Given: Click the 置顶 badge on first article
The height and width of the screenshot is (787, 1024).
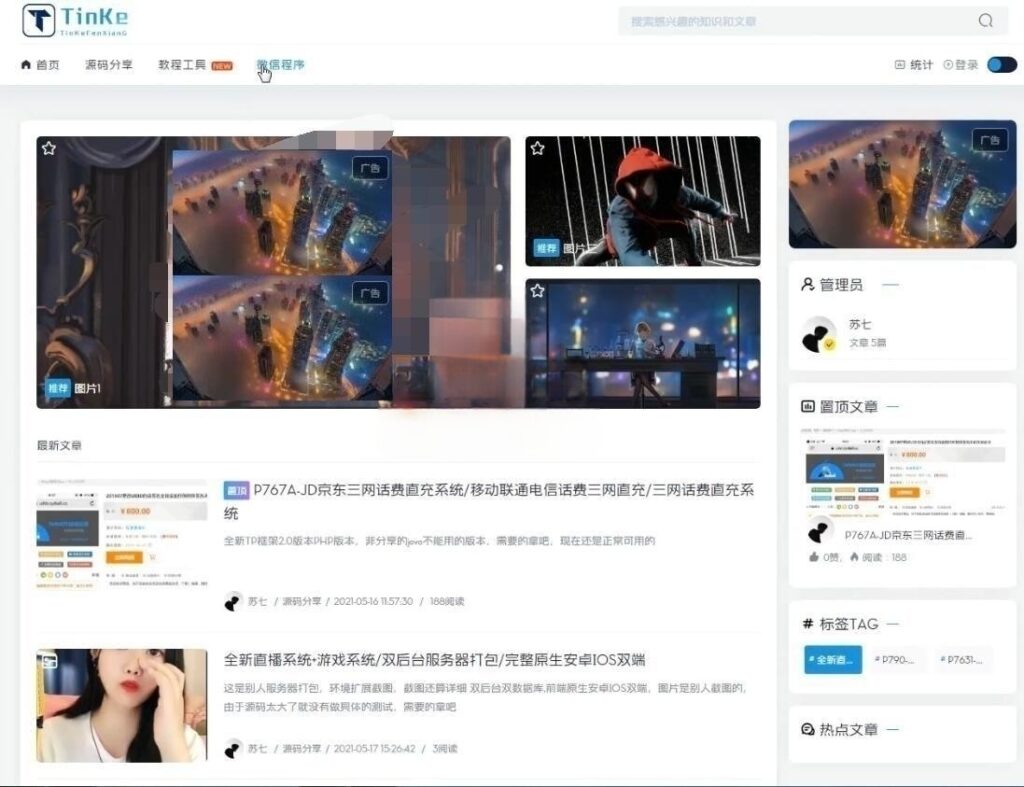Looking at the screenshot, I should pyautogui.click(x=236, y=490).
